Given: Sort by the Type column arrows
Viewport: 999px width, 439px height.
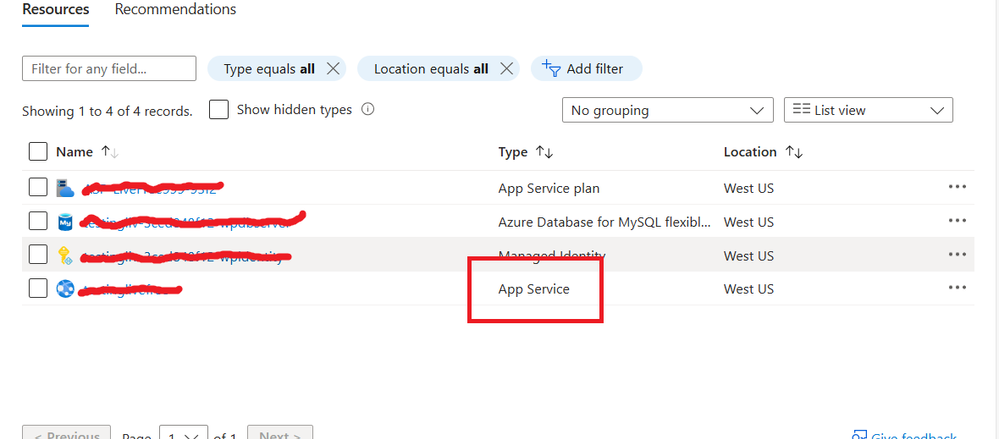Looking at the screenshot, I should click(544, 152).
